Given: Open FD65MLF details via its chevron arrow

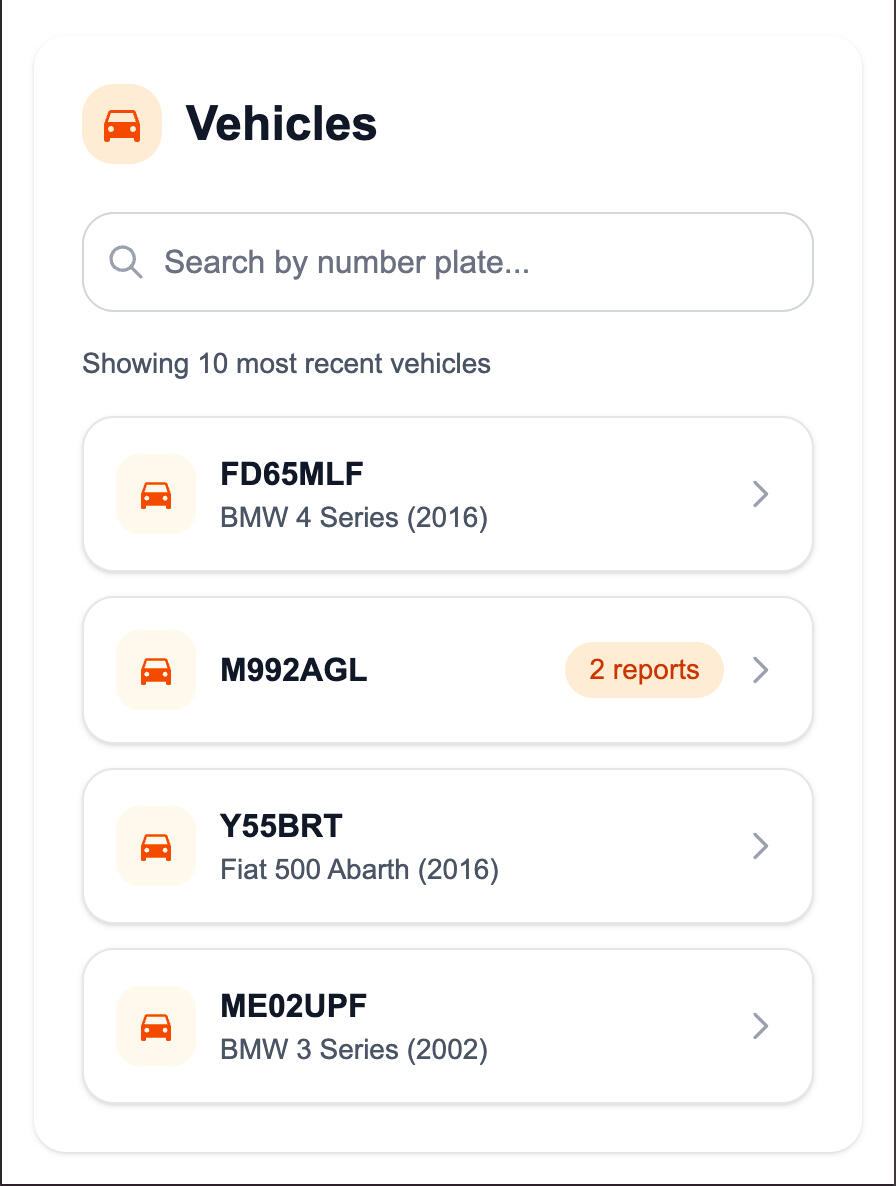Looking at the screenshot, I should 760,494.
